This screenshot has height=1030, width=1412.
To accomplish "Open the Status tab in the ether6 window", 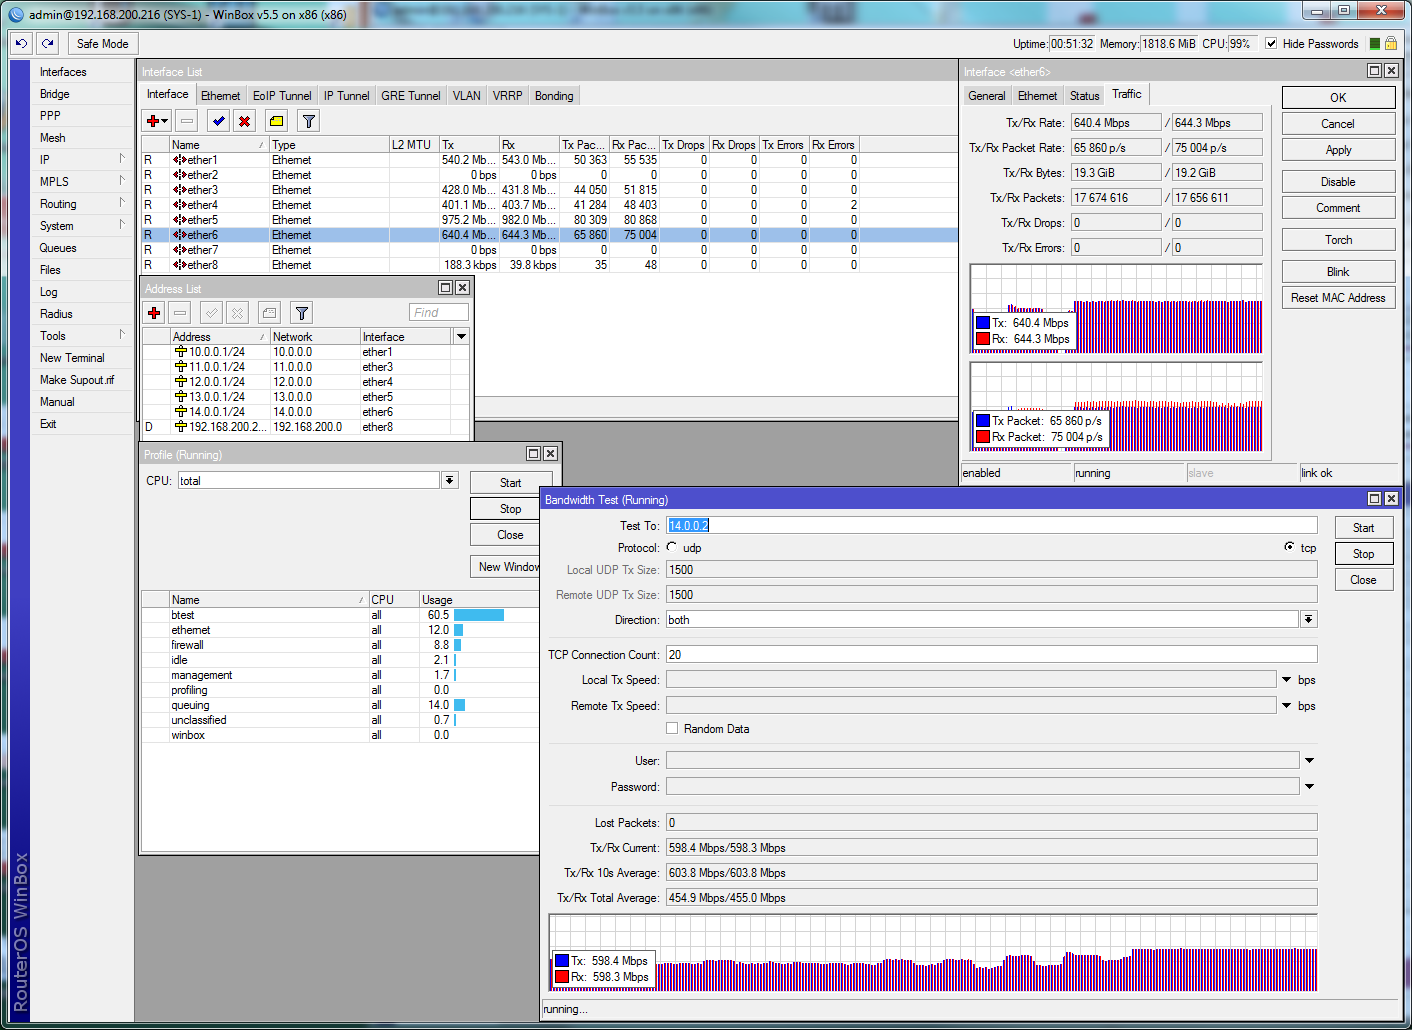I will tap(1084, 94).
